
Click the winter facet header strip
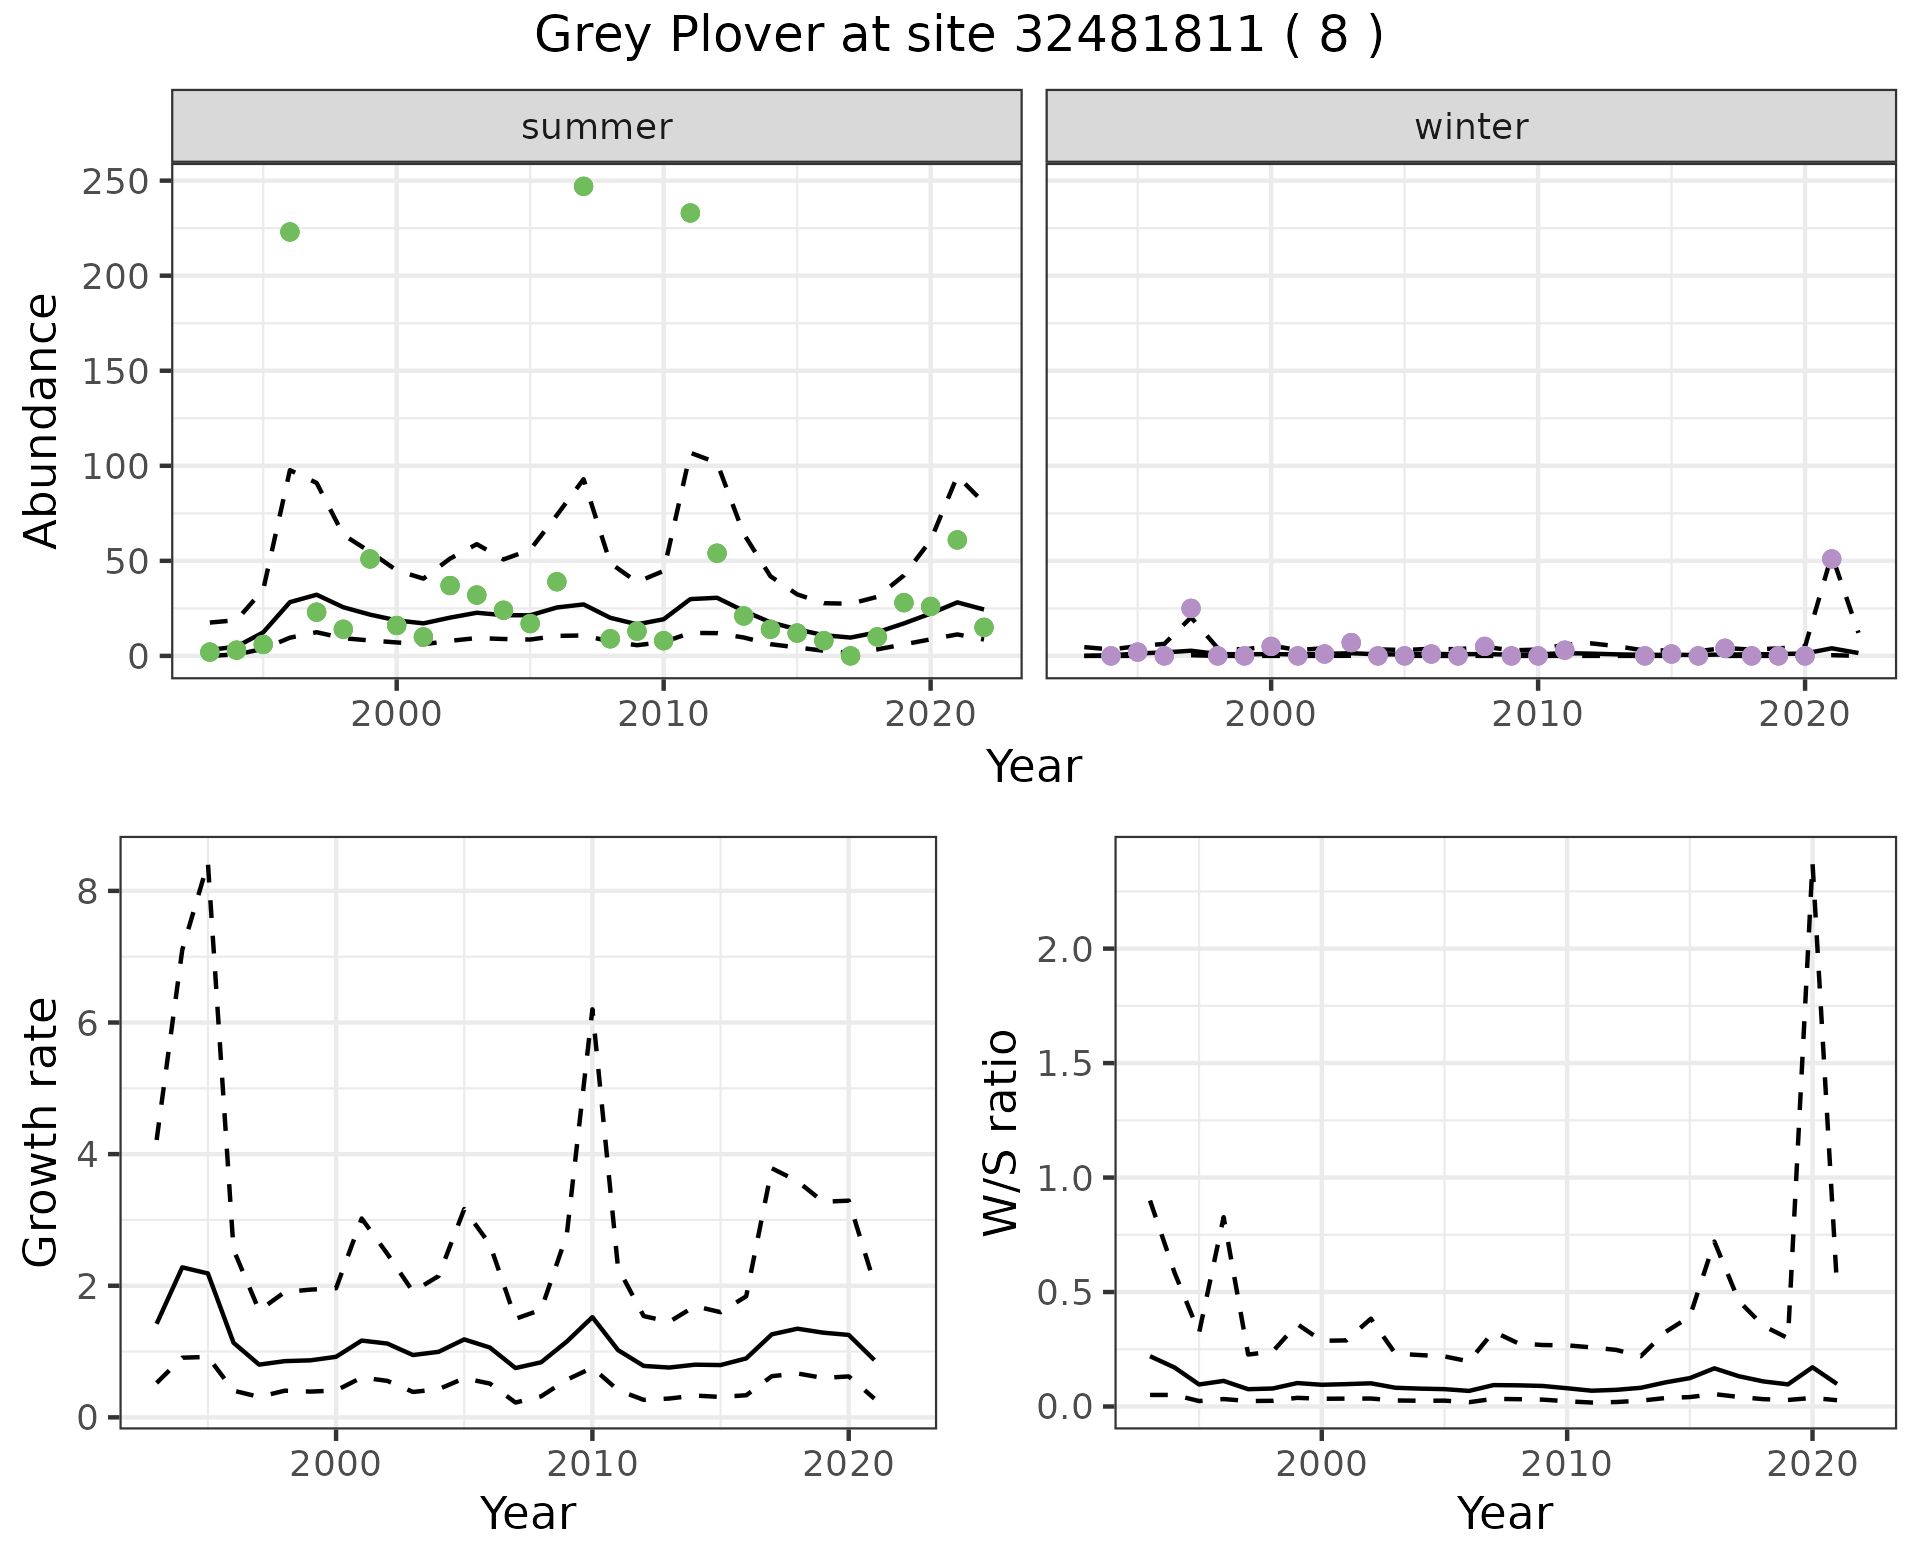click(x=1470, y=127)
